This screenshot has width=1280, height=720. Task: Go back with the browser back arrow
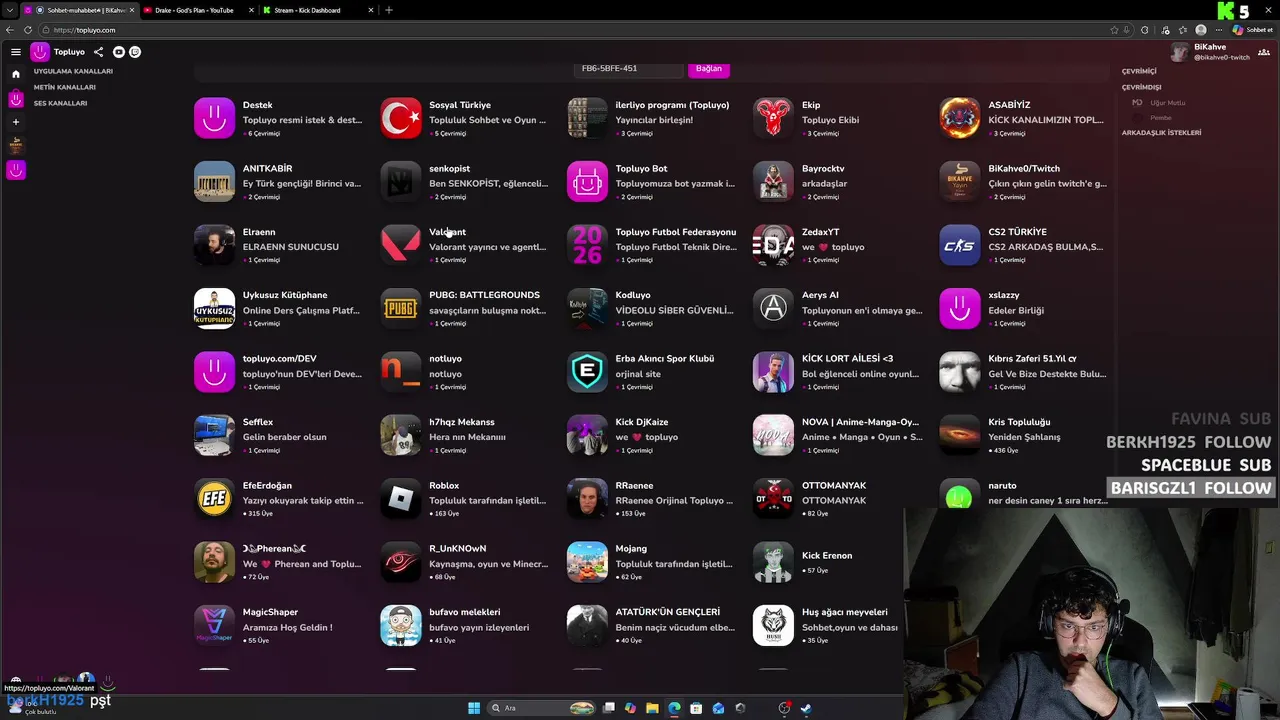click(10, 30)
